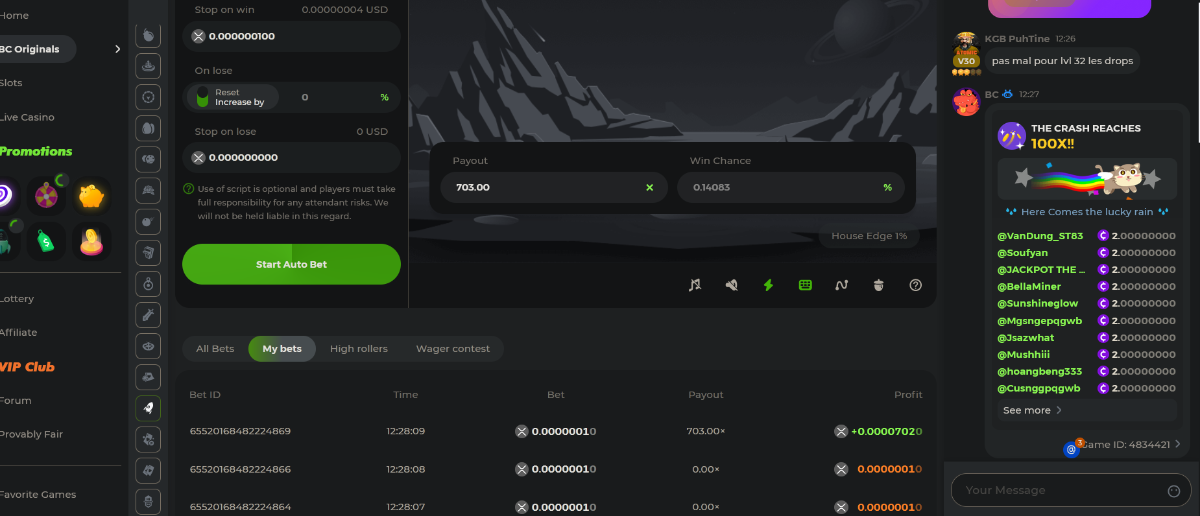Expand See more in lucky rain list
The height and width of the screenshot is (516, 1200).
click(x=1032, y=410)
